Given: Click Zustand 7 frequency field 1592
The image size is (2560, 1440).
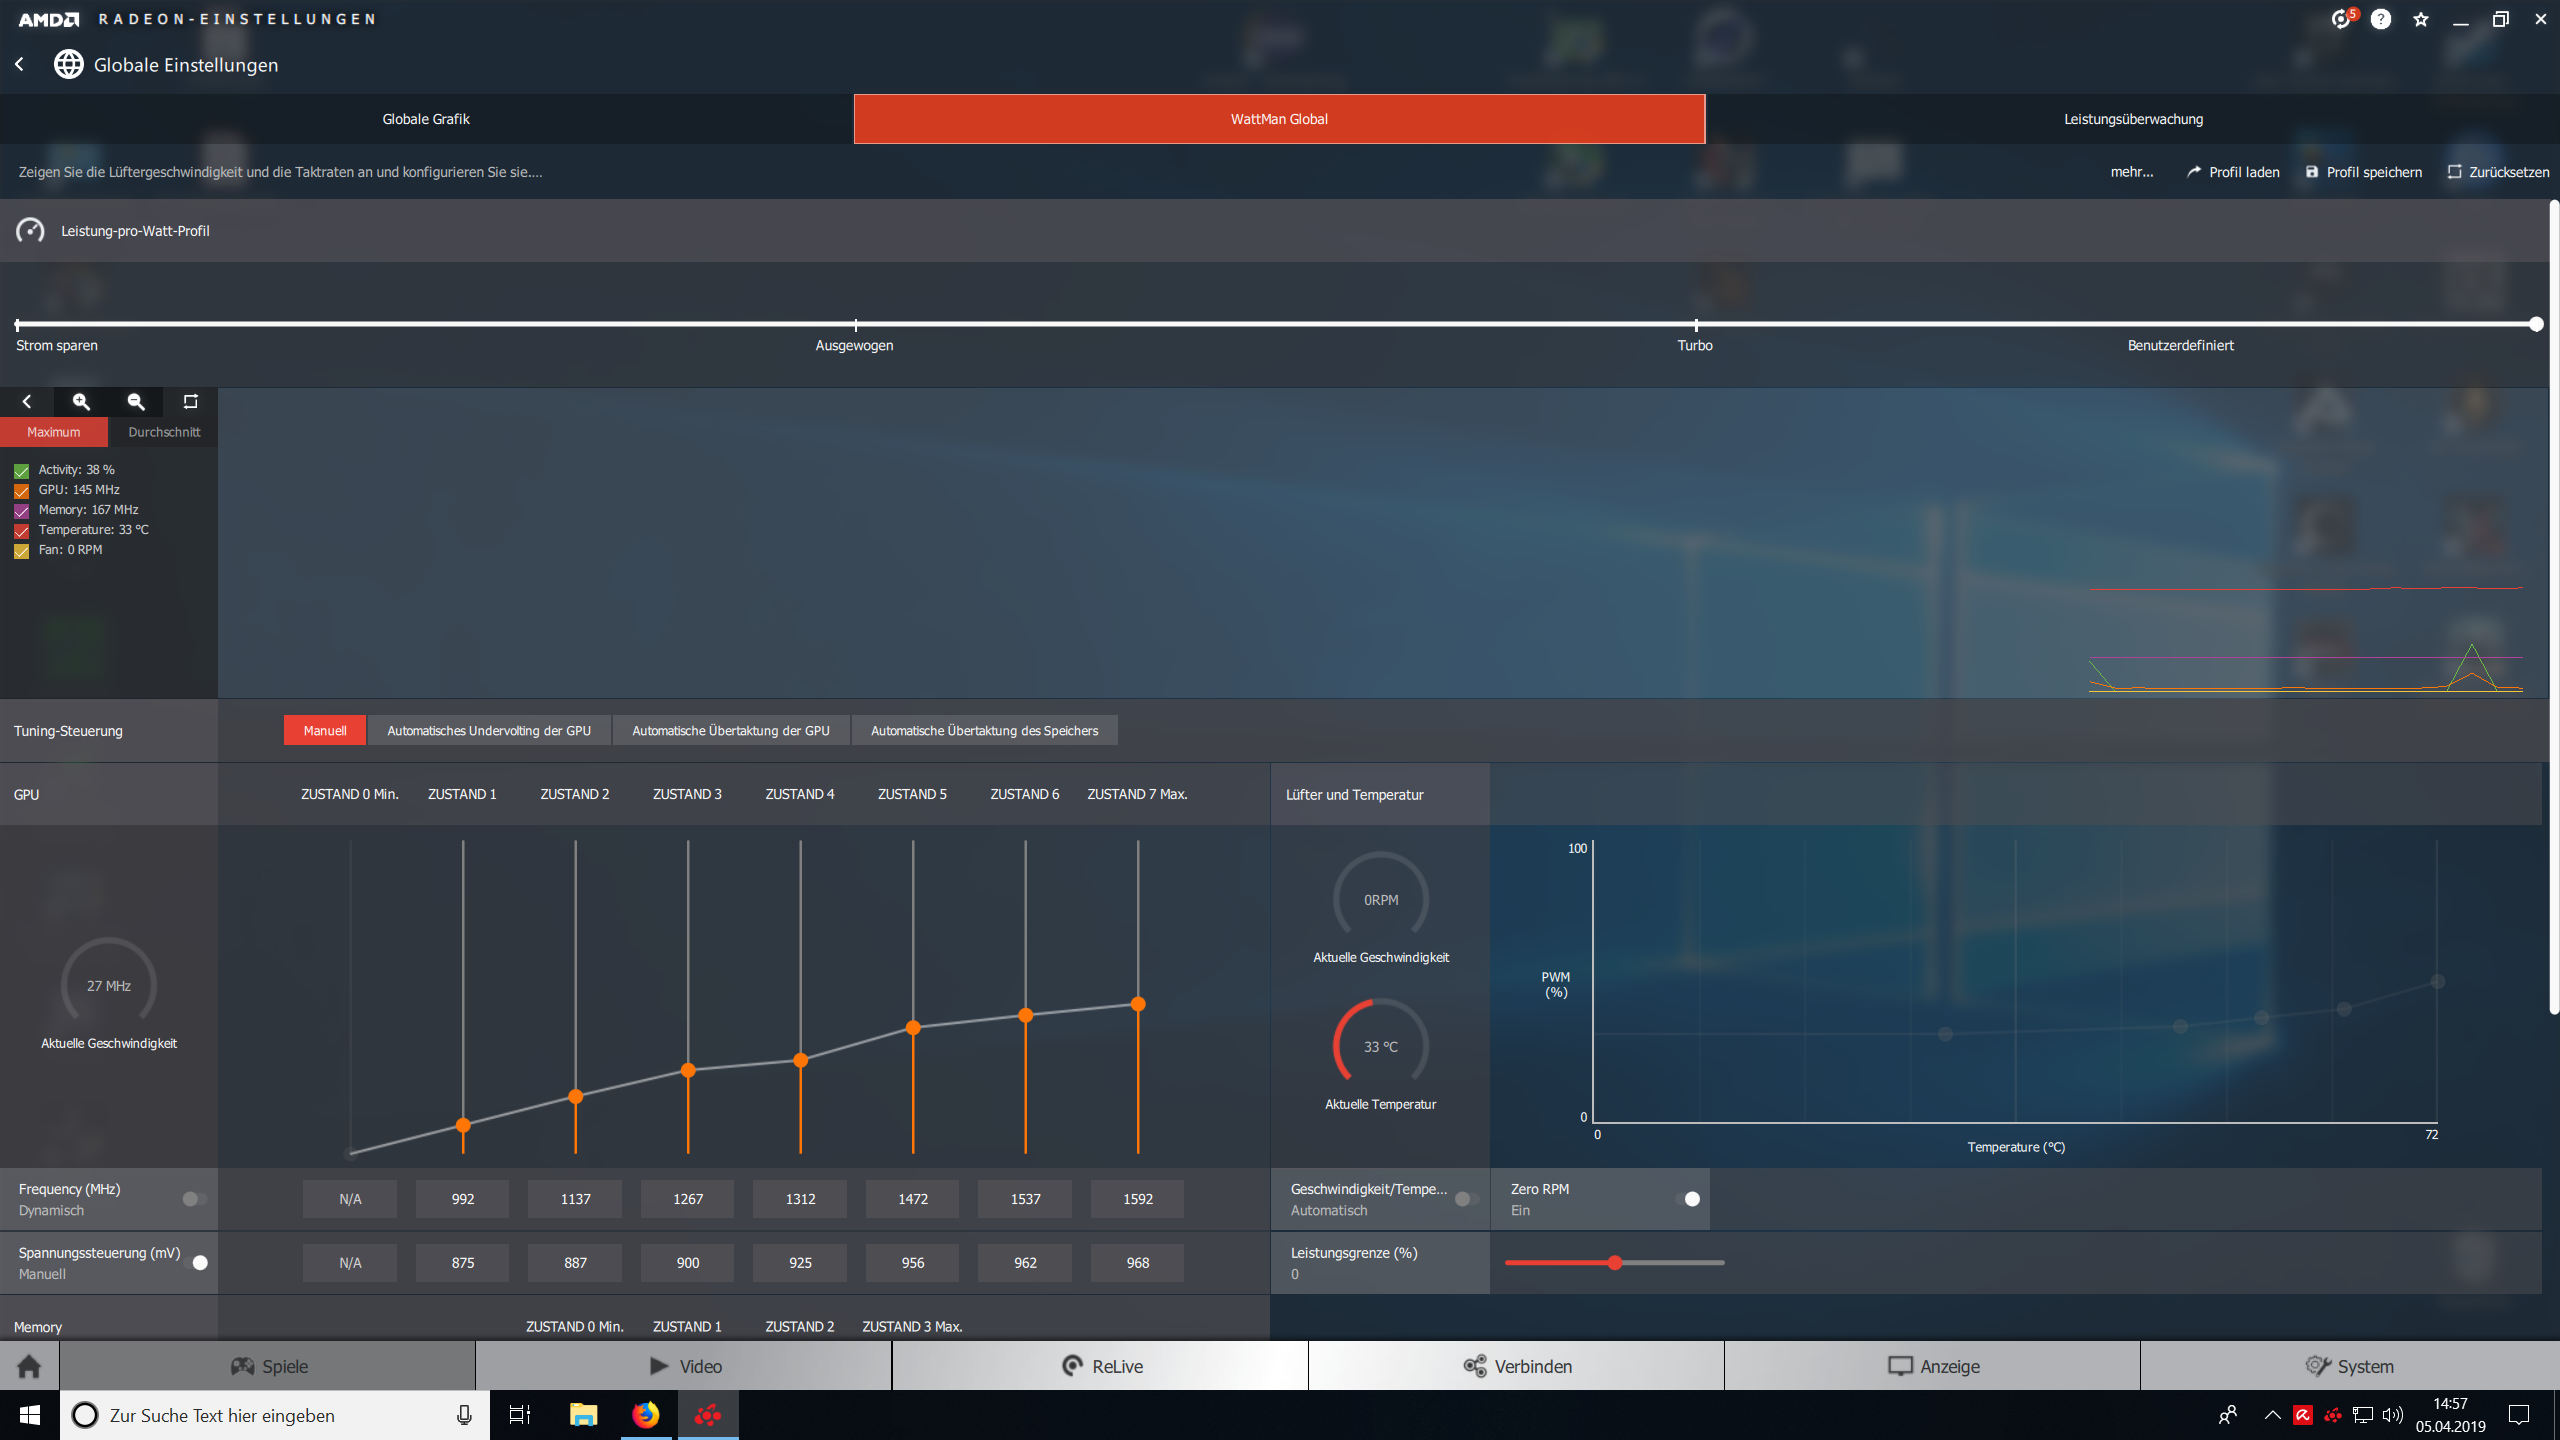Looking at the screenshot, I should pyautogui.click(x=1138, y=1199).
